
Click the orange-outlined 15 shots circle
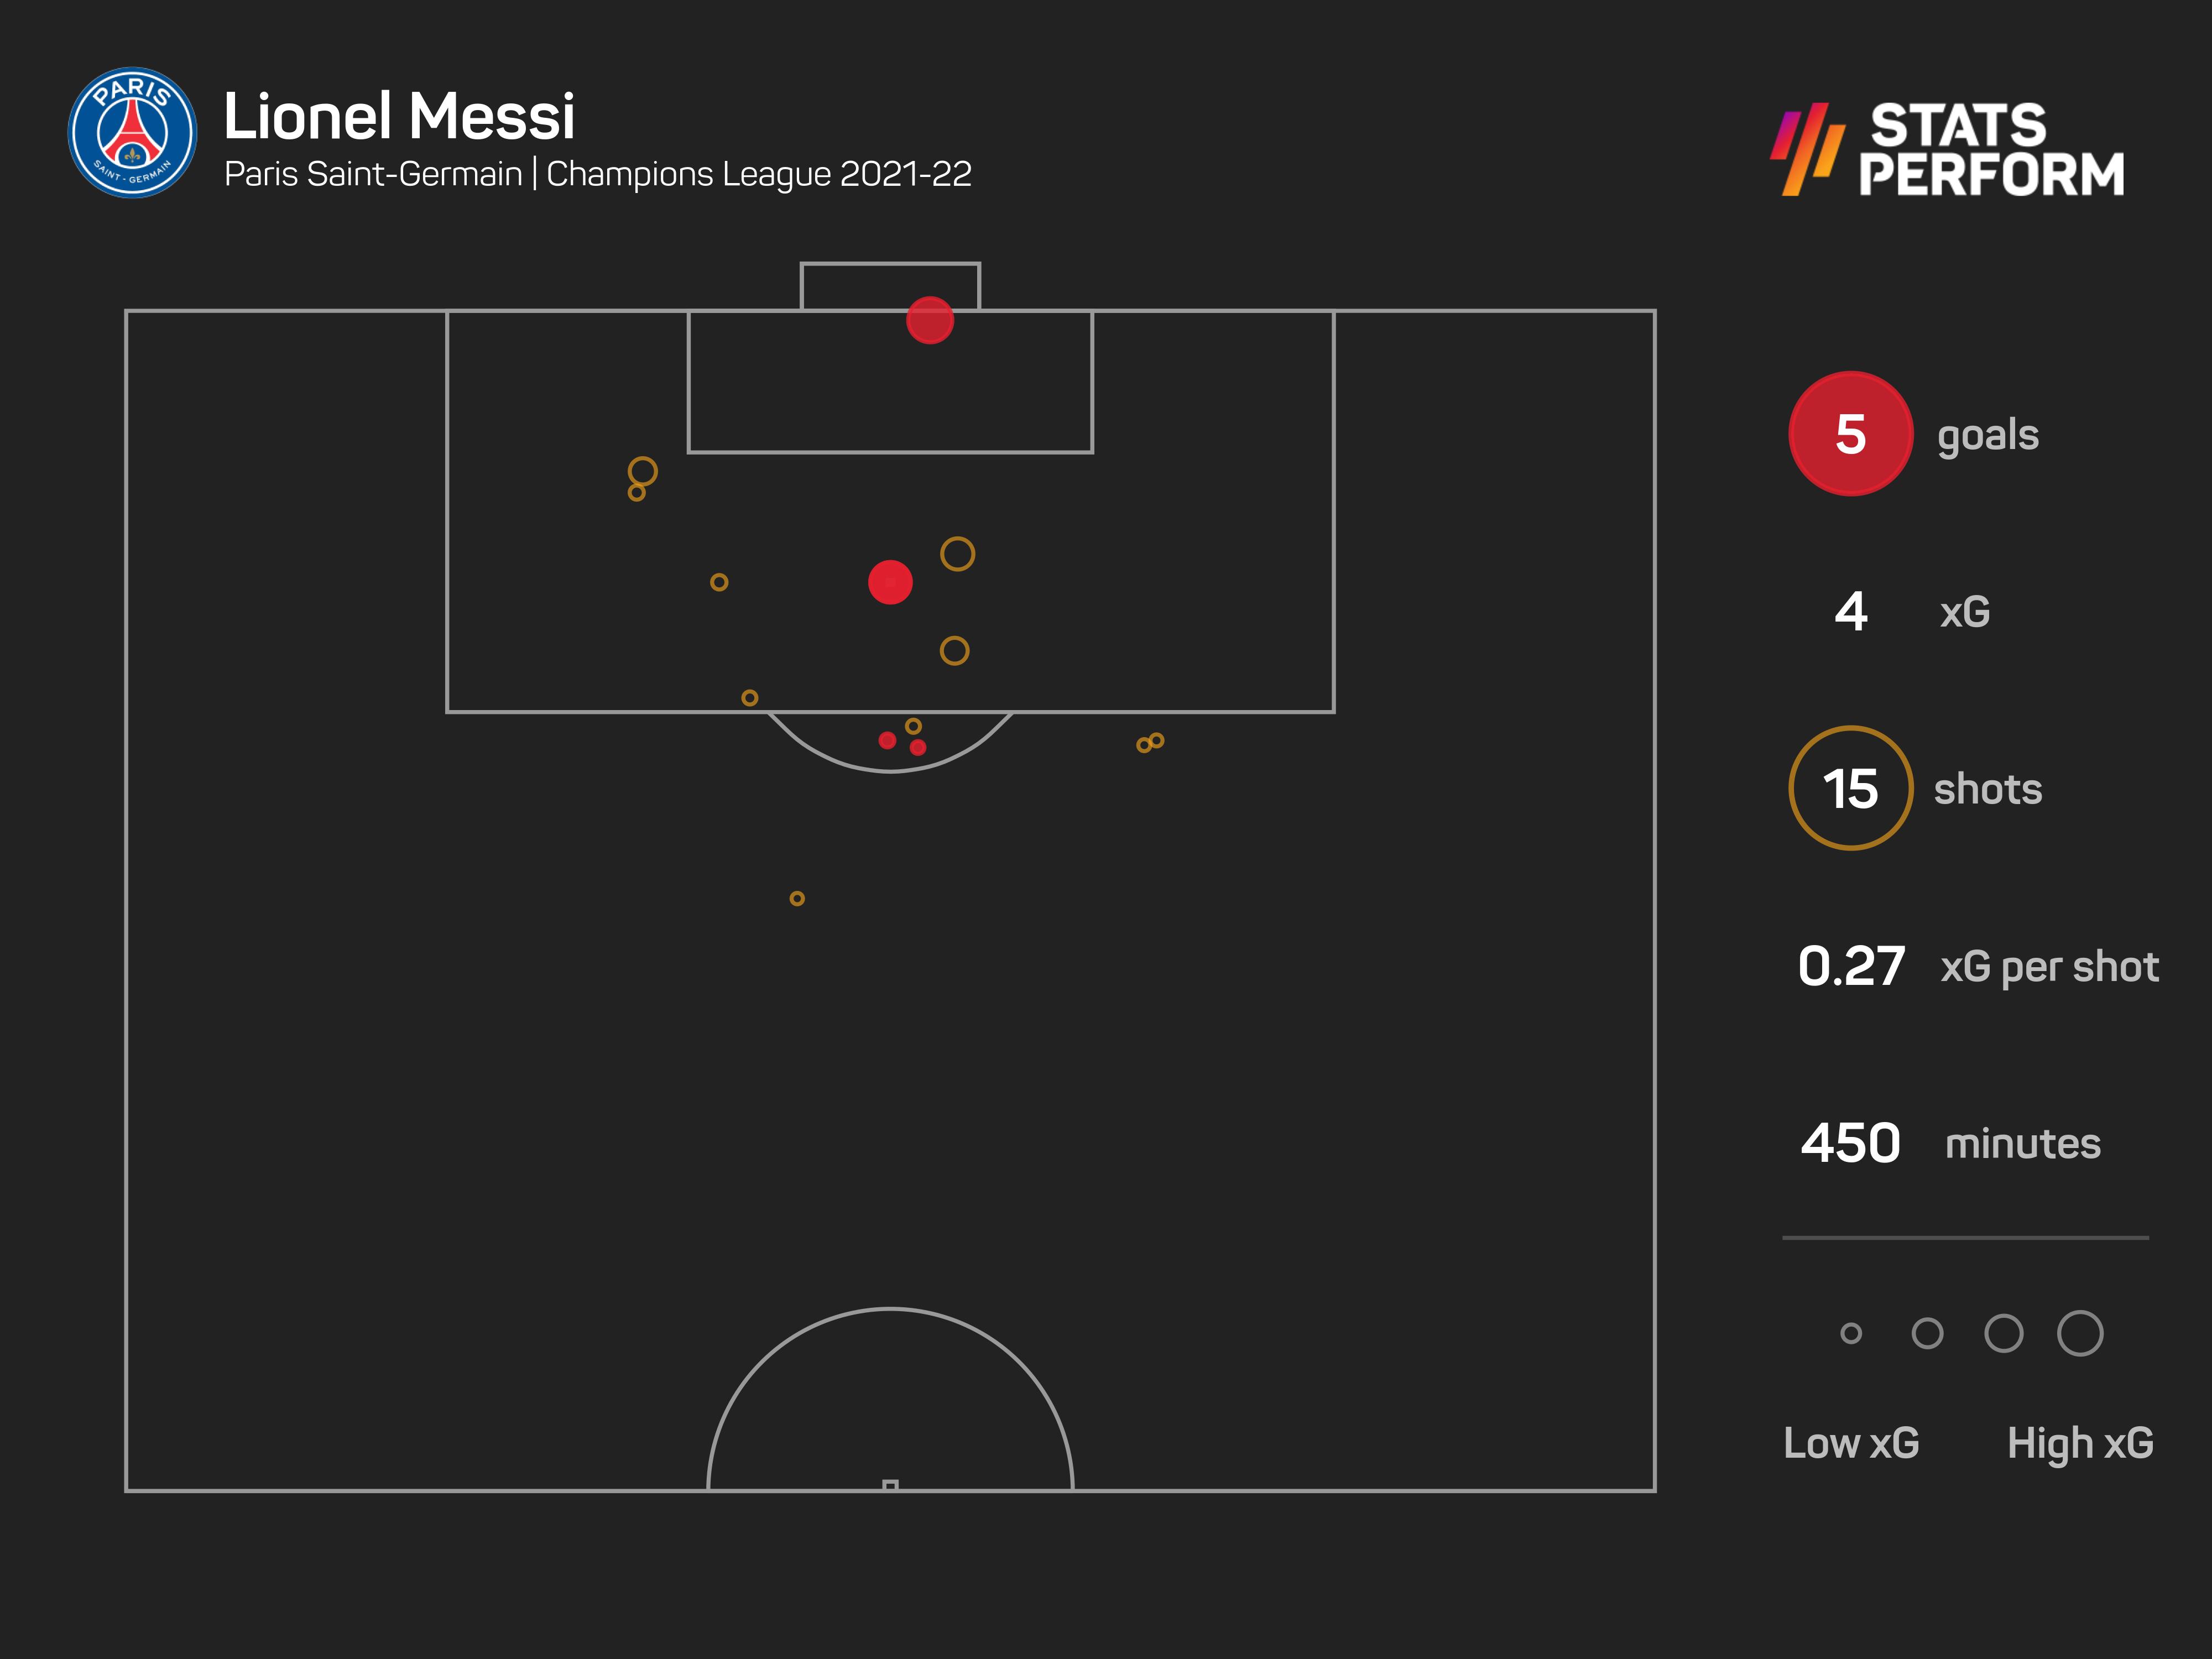point(1850,788)
